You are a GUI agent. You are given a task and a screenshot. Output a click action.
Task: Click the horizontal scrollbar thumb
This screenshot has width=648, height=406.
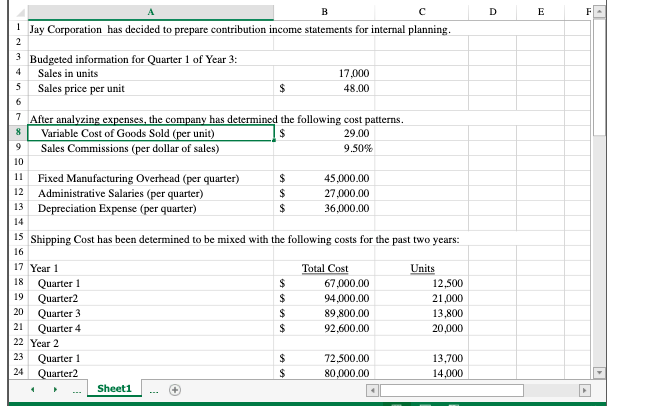pos(452,390)
